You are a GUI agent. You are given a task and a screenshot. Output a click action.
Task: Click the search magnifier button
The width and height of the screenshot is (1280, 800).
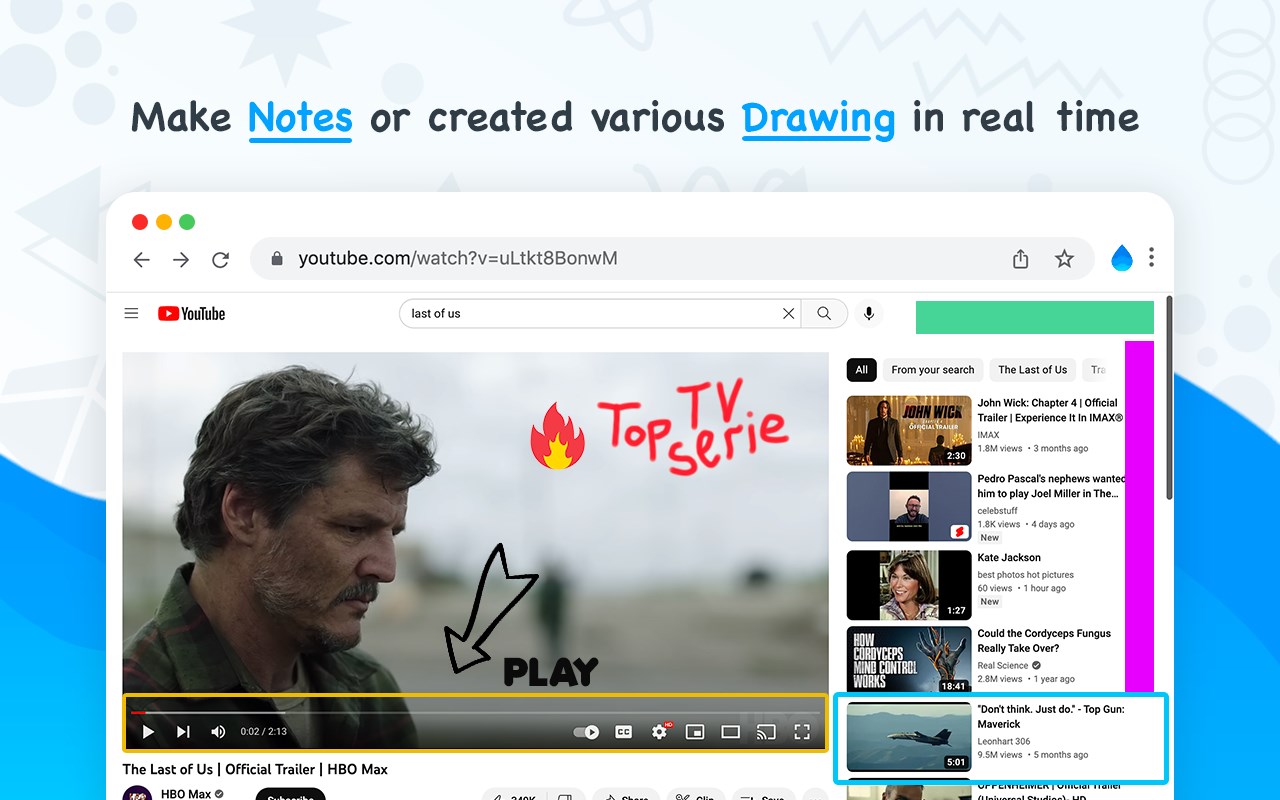(824, 313)
